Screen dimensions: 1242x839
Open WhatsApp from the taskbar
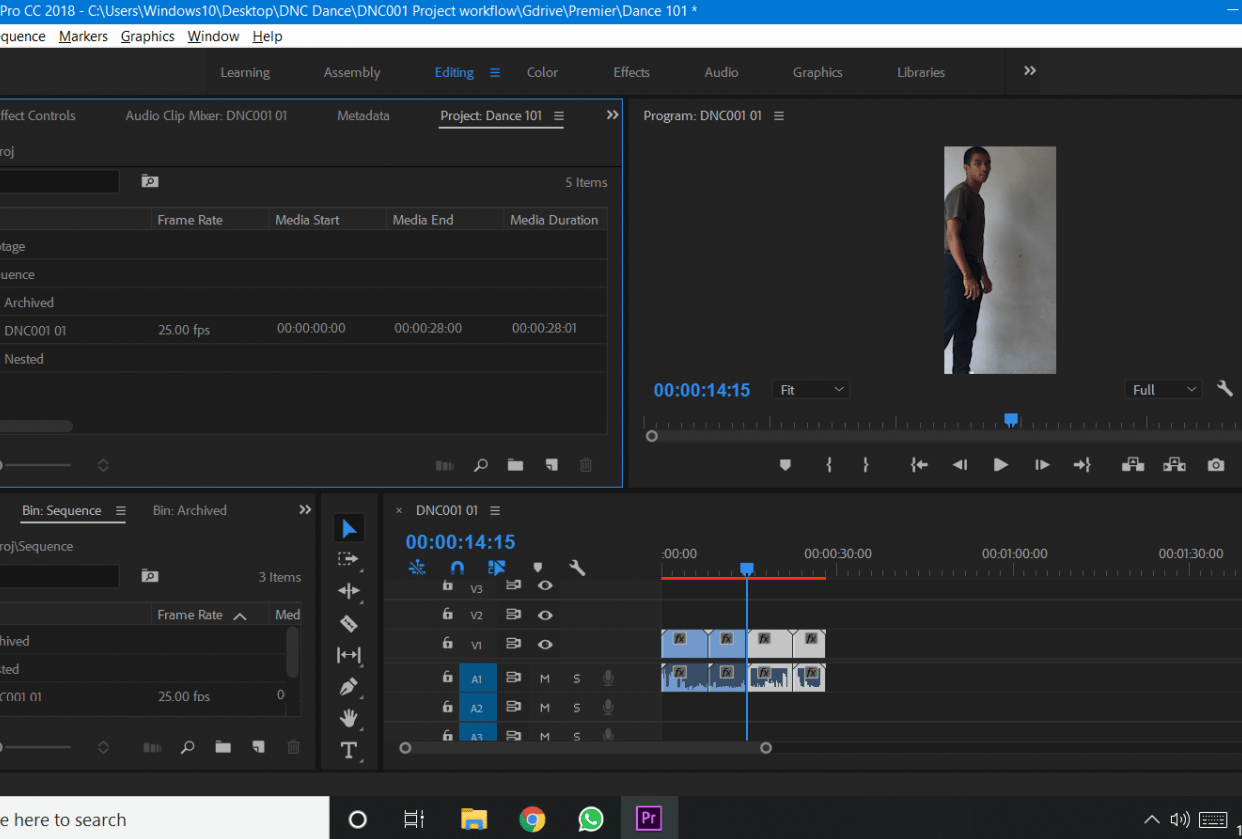[x=591, y=819]
